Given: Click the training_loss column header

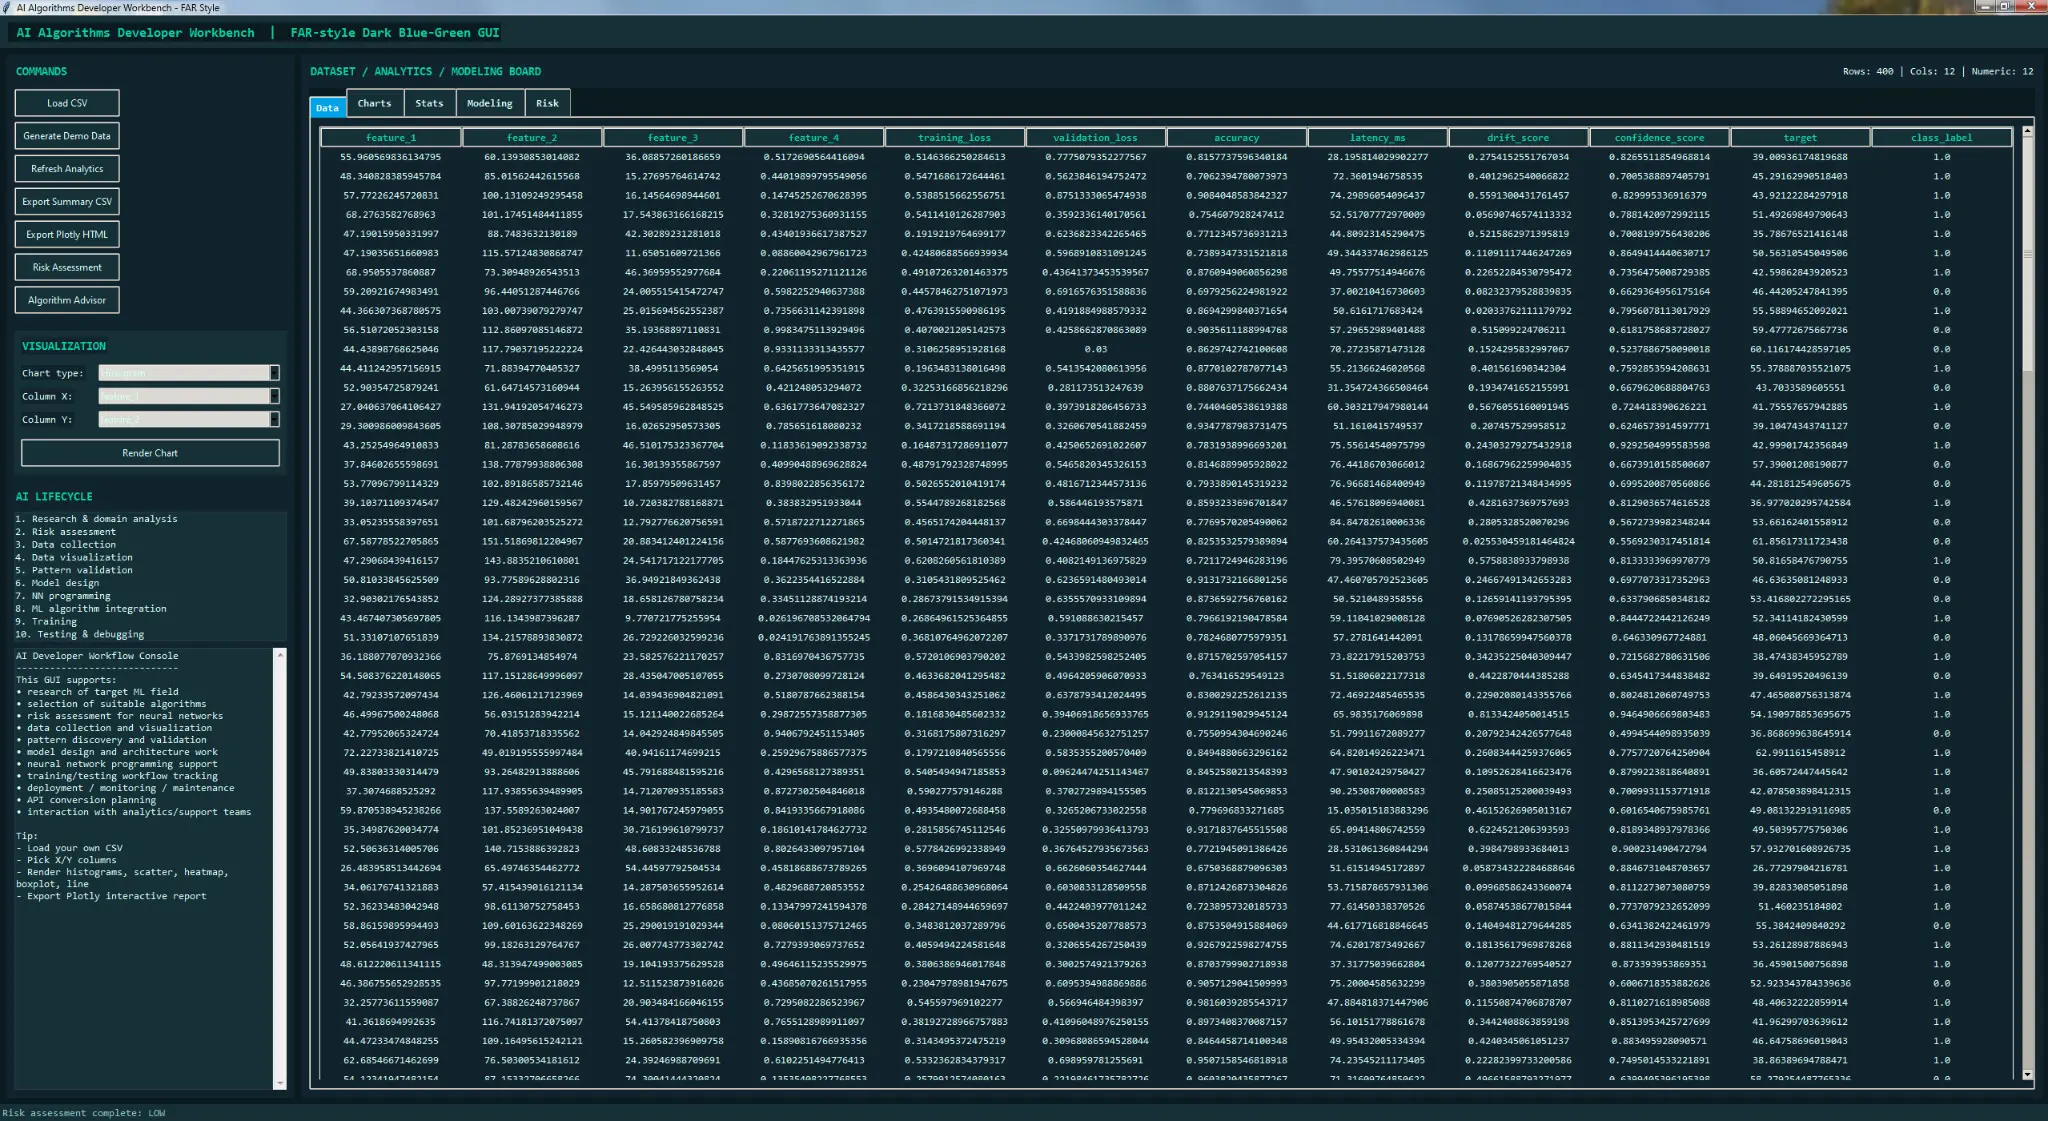Looking at the screenshot, I should tap(955, 138).
